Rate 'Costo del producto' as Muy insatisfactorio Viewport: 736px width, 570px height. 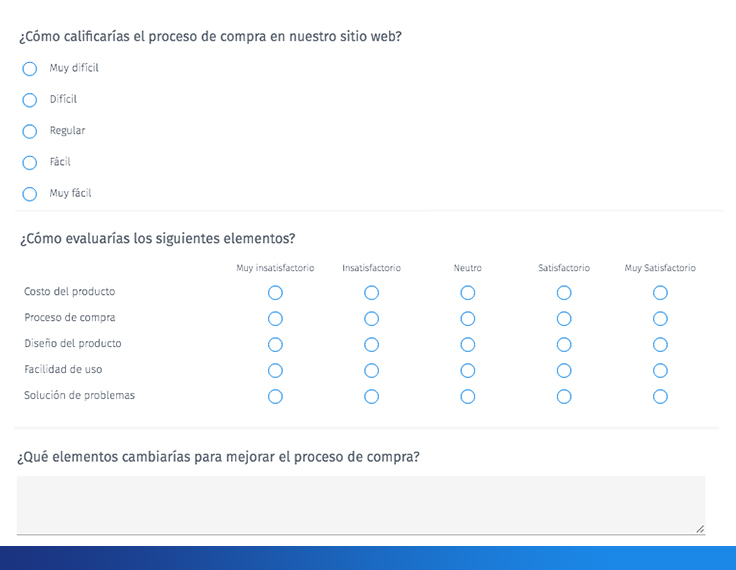275,293
